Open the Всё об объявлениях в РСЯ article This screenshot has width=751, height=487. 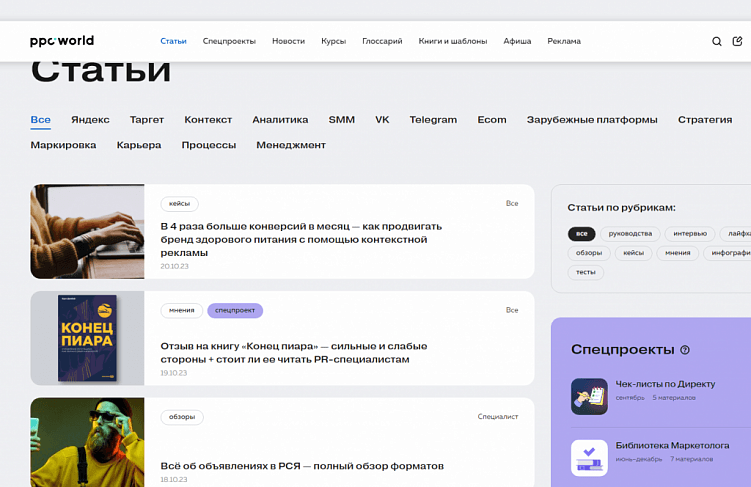coord(302,466)
